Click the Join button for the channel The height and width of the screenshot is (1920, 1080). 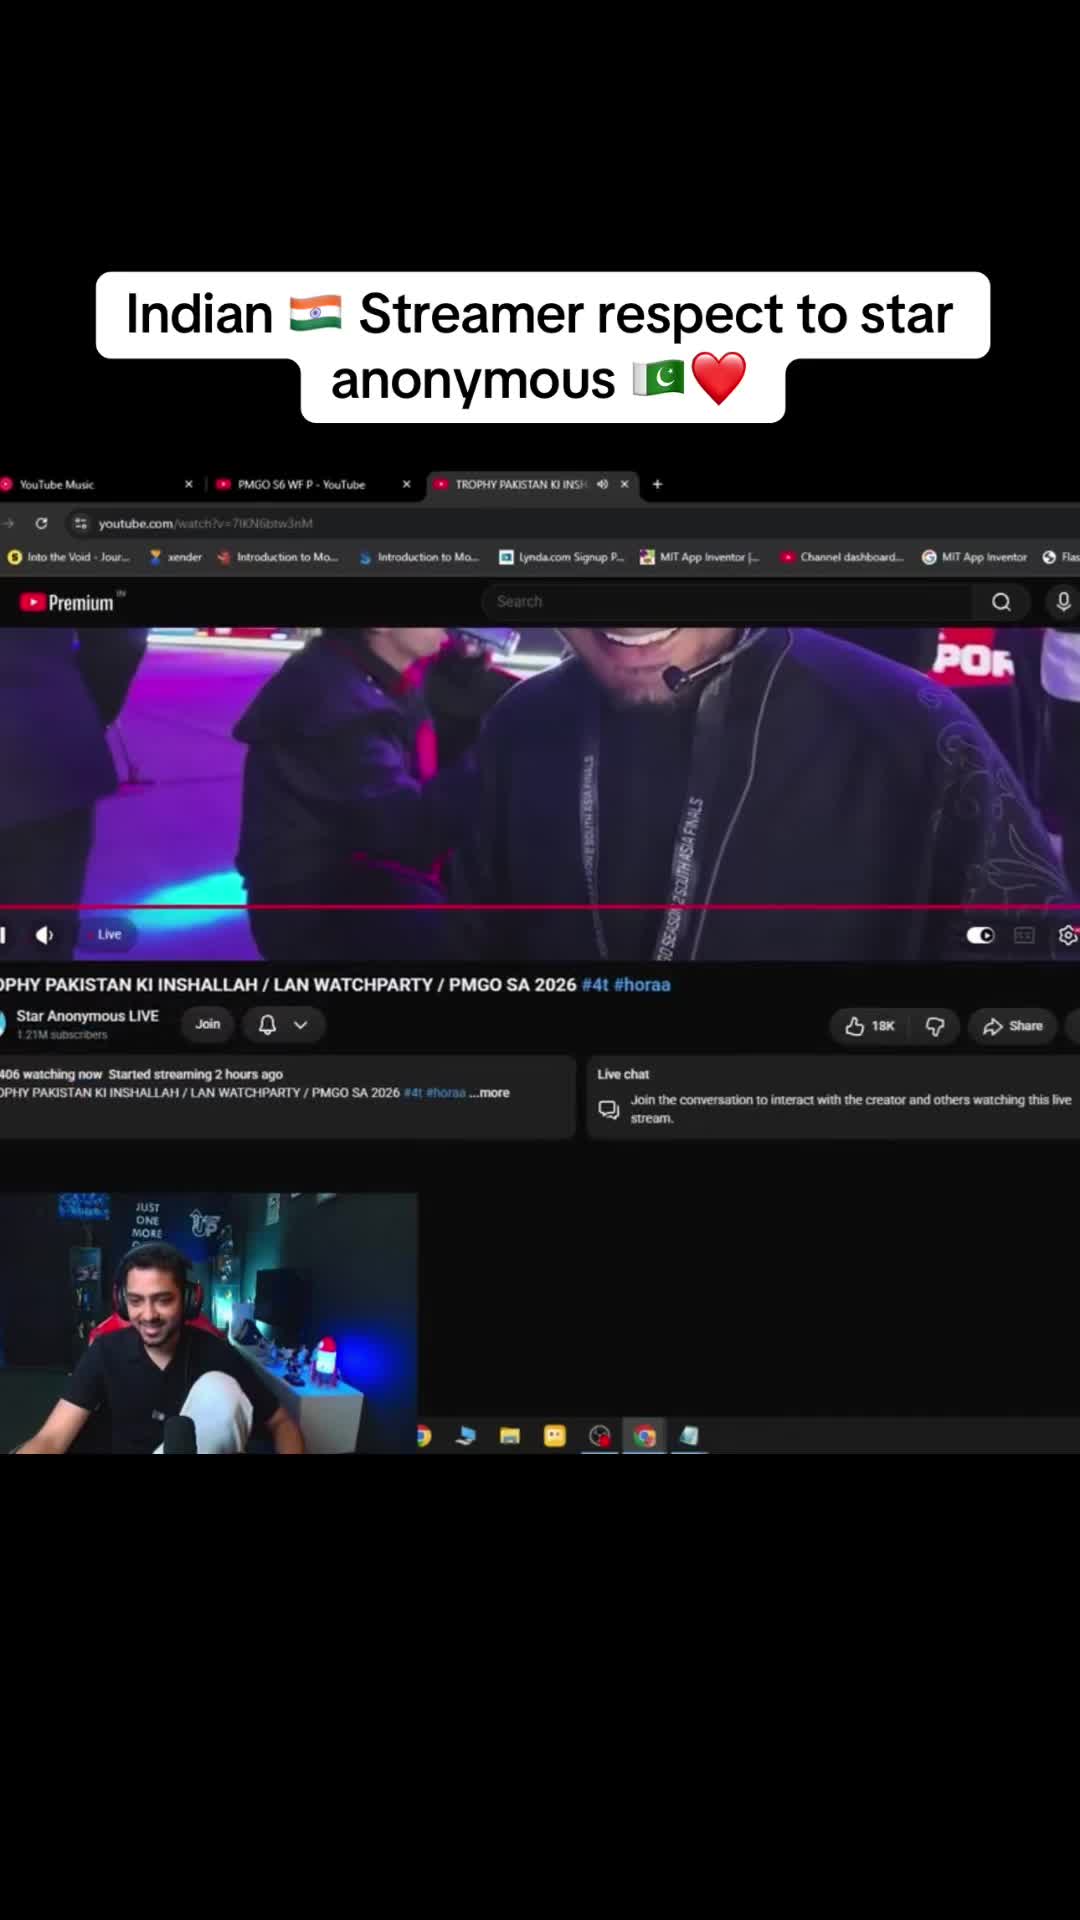pyautogui.click(x=208, y=1024)
